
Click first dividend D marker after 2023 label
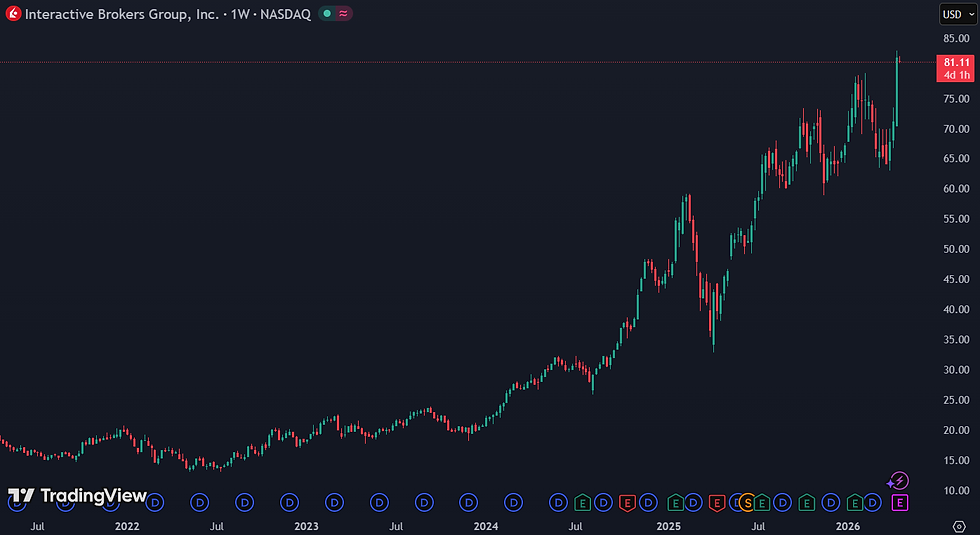[334, 502]
